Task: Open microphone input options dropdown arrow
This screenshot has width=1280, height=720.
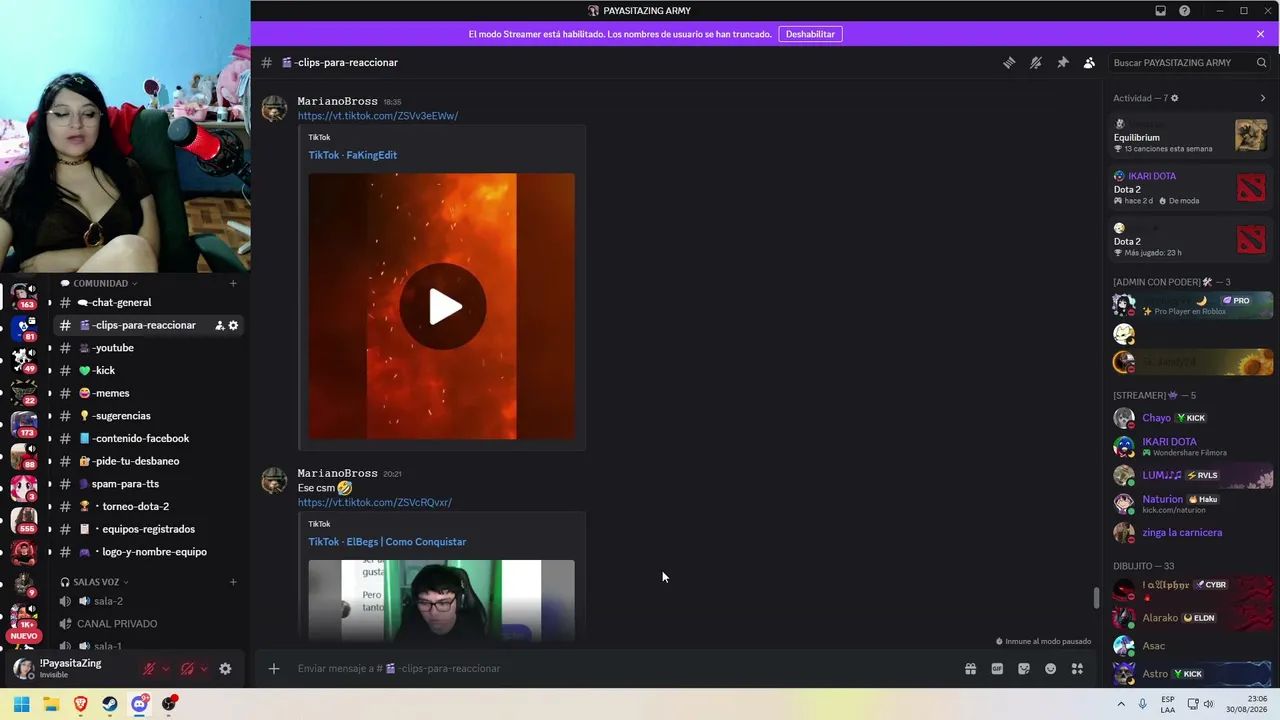Action: tap(166, 669)
